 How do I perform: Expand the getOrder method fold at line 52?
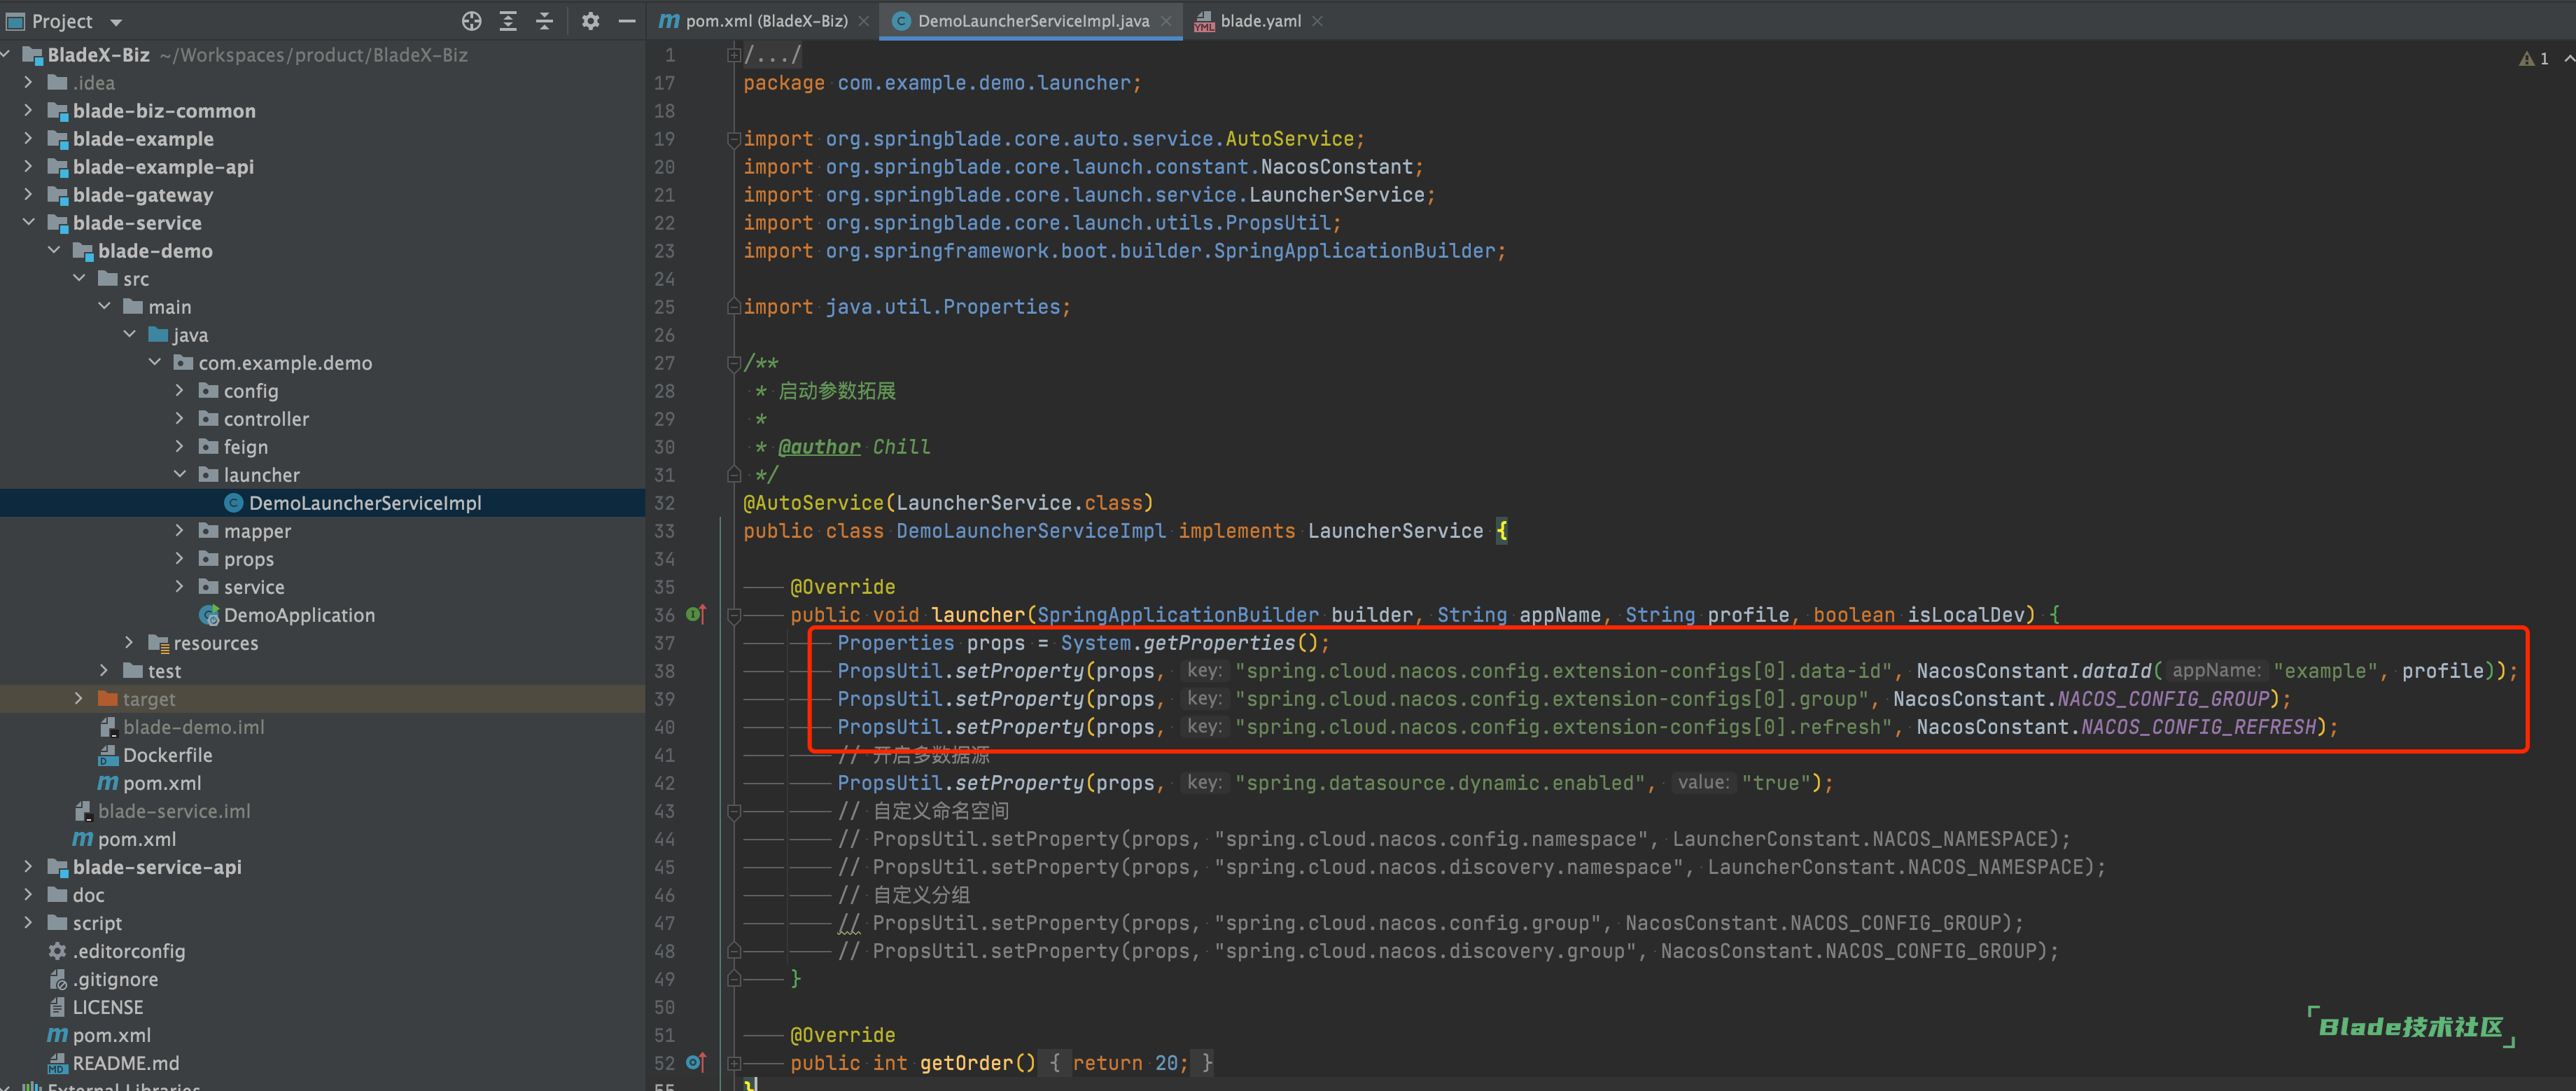pyautogui.click(x=734, y=1063)
